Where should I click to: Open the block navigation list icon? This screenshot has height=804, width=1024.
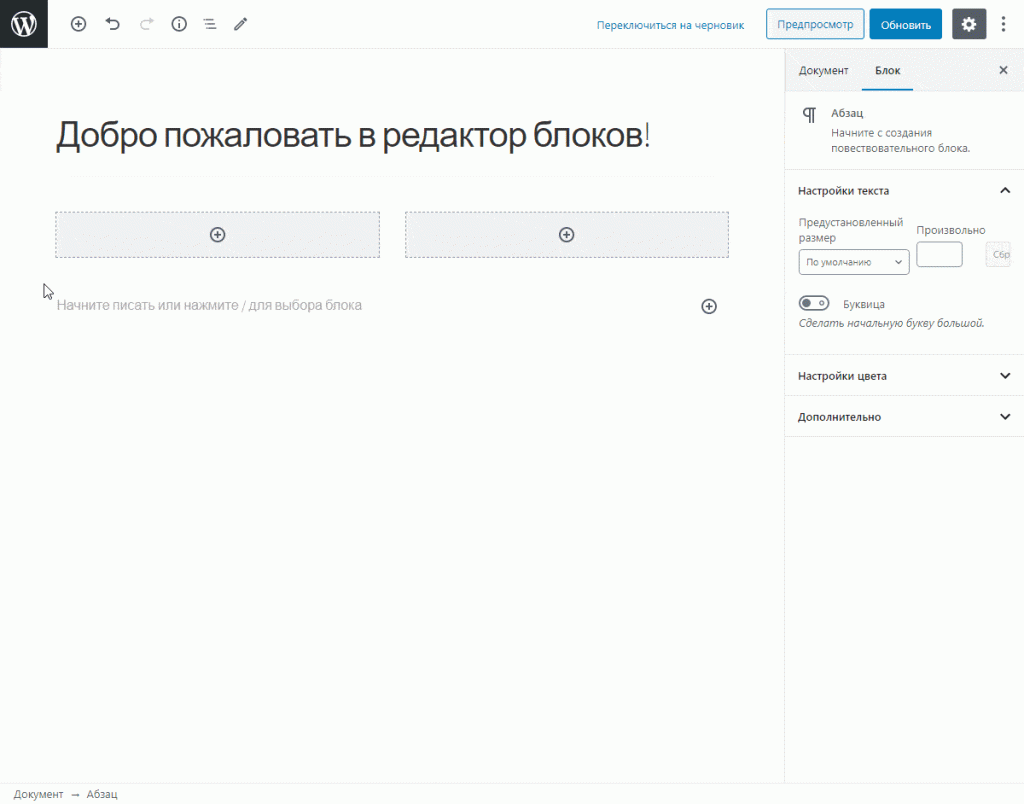pyautogui.click(x=209, y=24)
